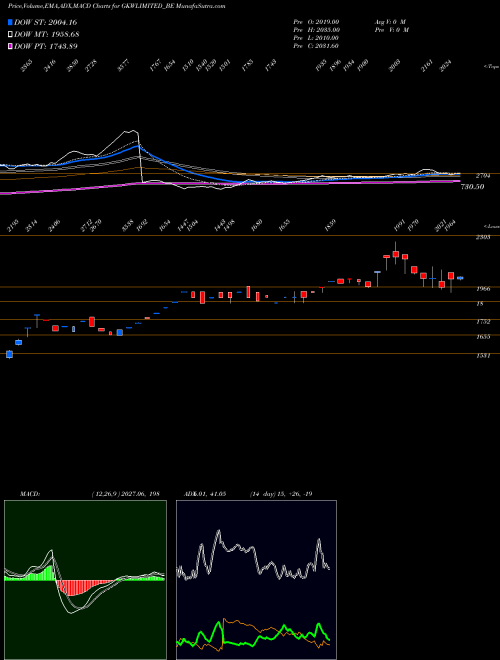Screen dimensions: 500x660
Task: Click the rotated 3577 label in top row
Action: coord(123,66)
